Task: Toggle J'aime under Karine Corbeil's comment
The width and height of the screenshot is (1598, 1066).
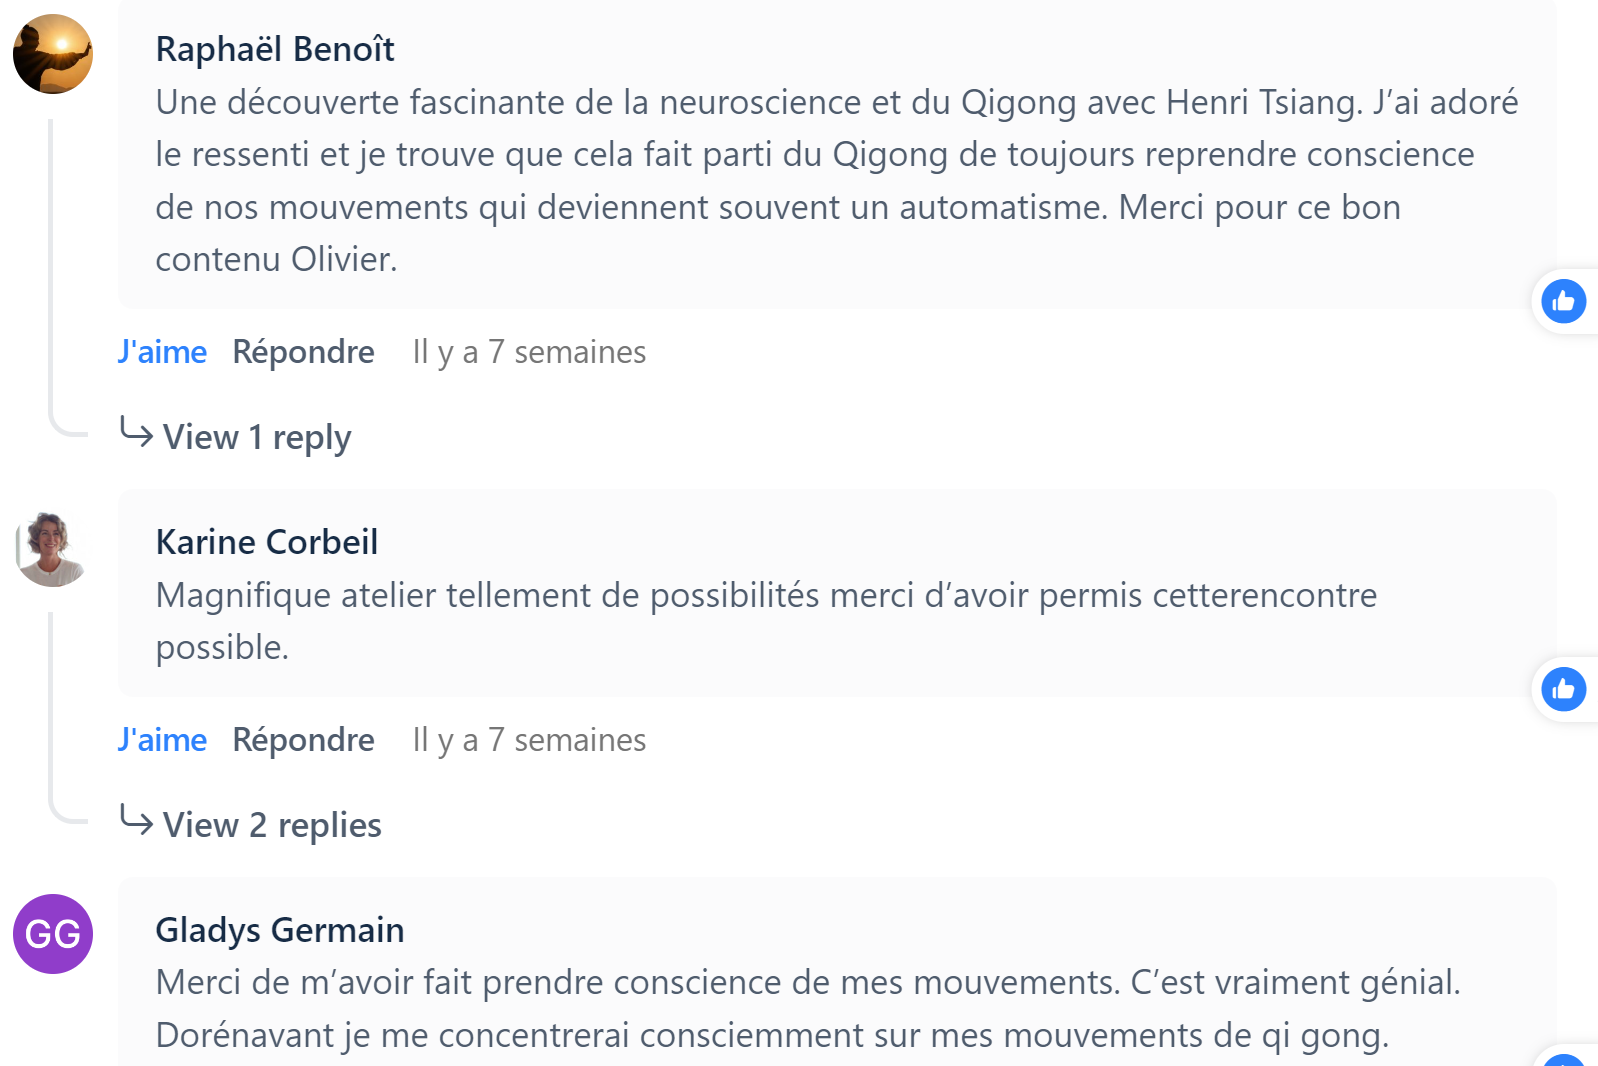Action: pyautogui.click(x=162, y=740)
